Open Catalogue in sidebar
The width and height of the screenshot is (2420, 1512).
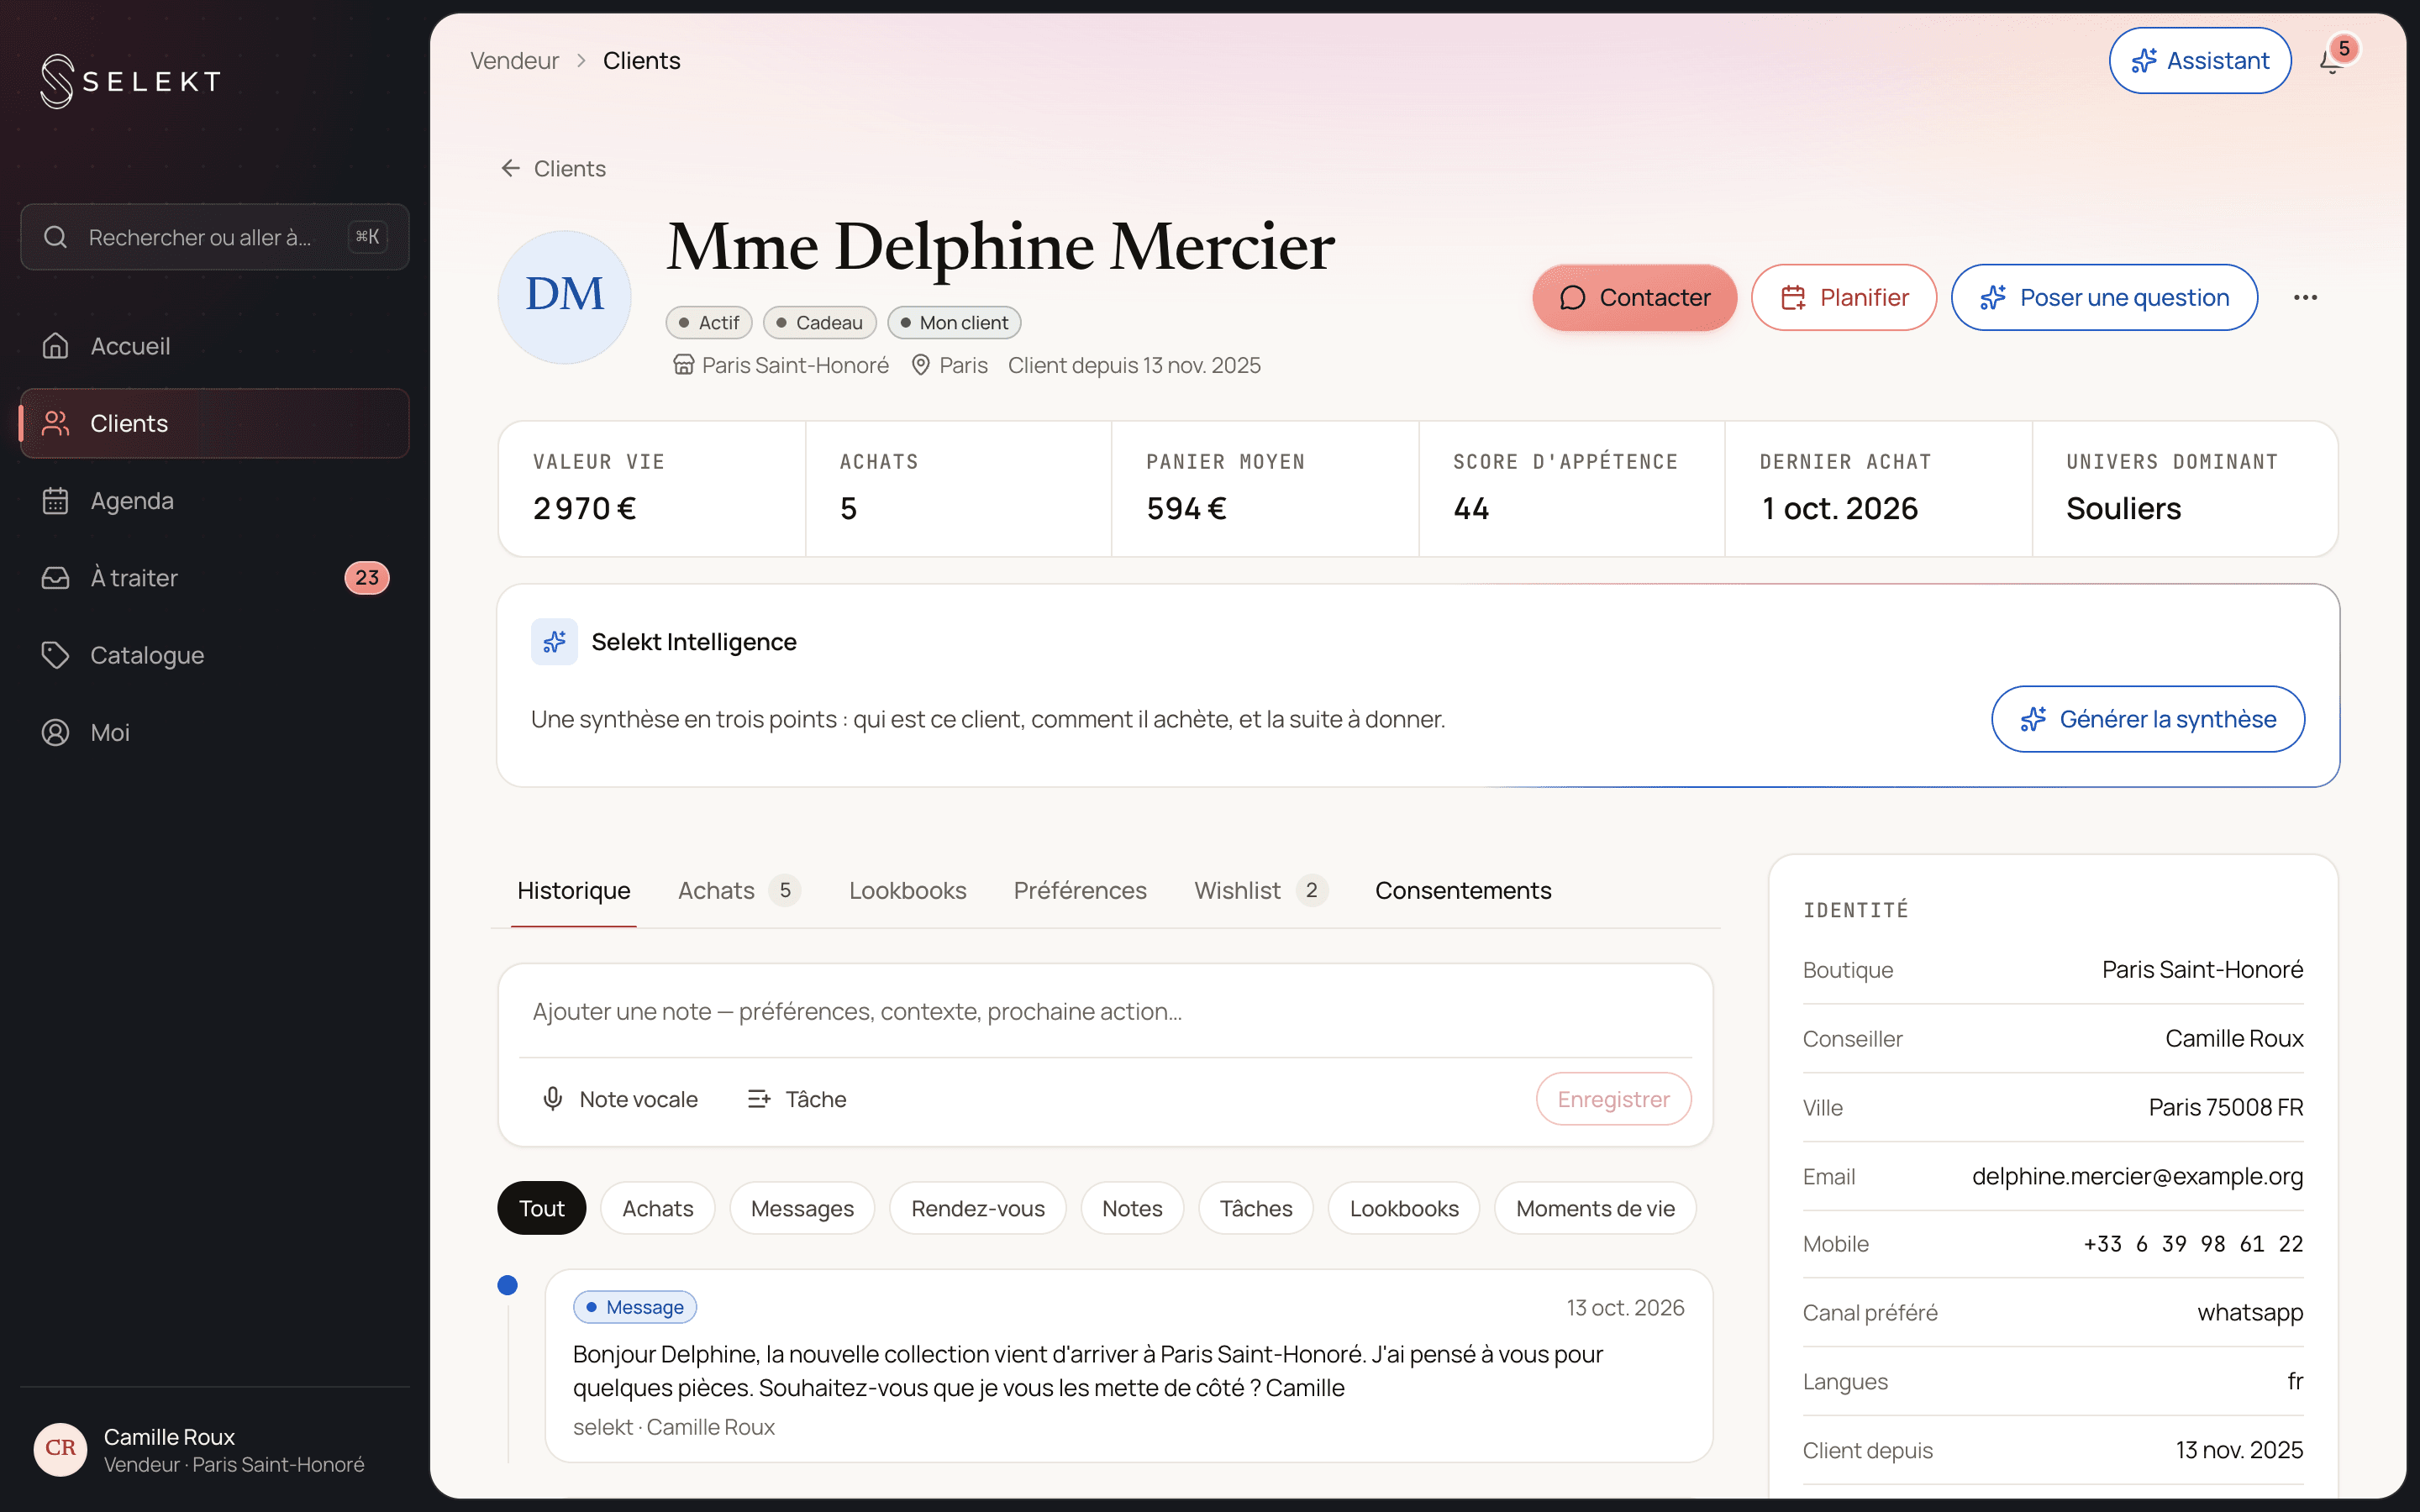pos(215,655)
